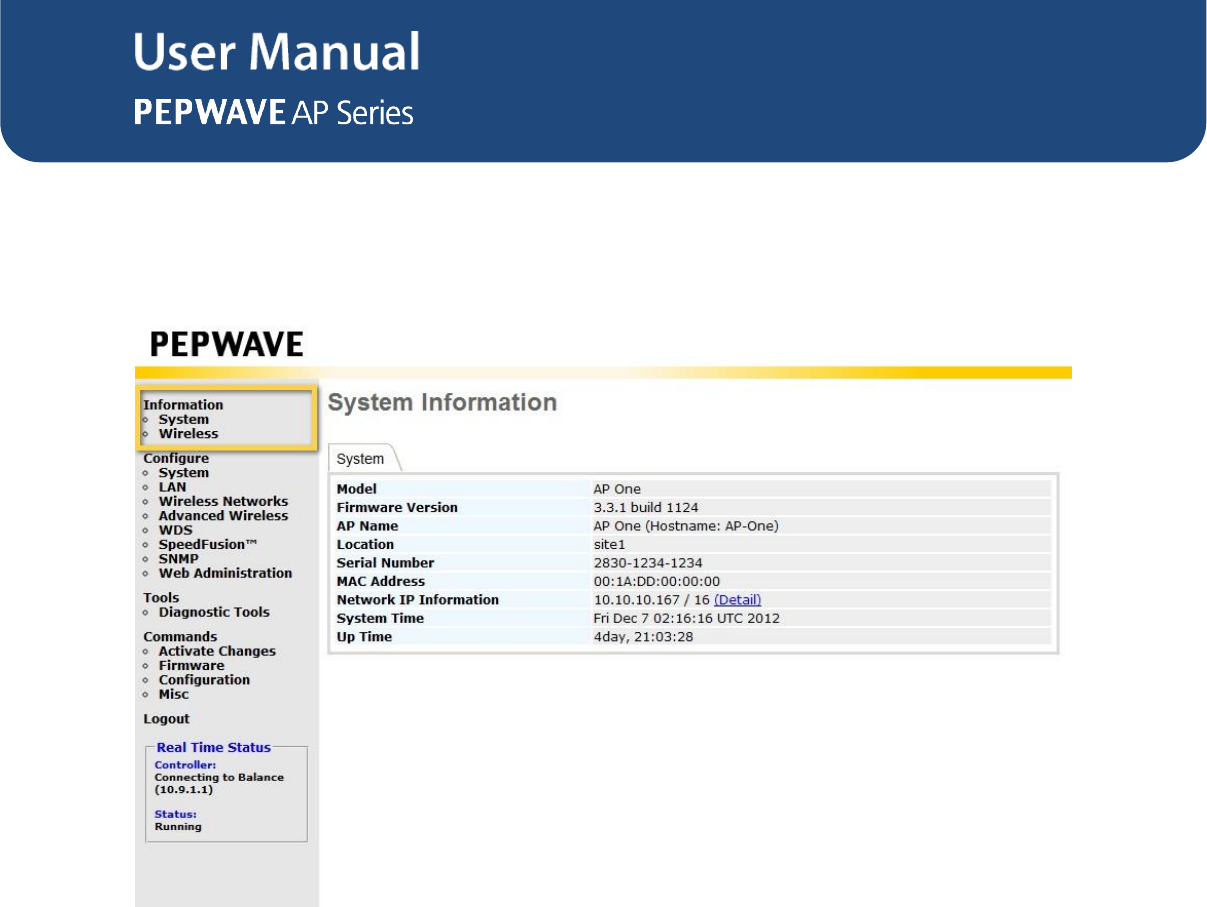Click firmware version 3.3.1 build 1124
Image resolution: width=1207 pixels, height=907 pixels.
(x=646, y=508)
